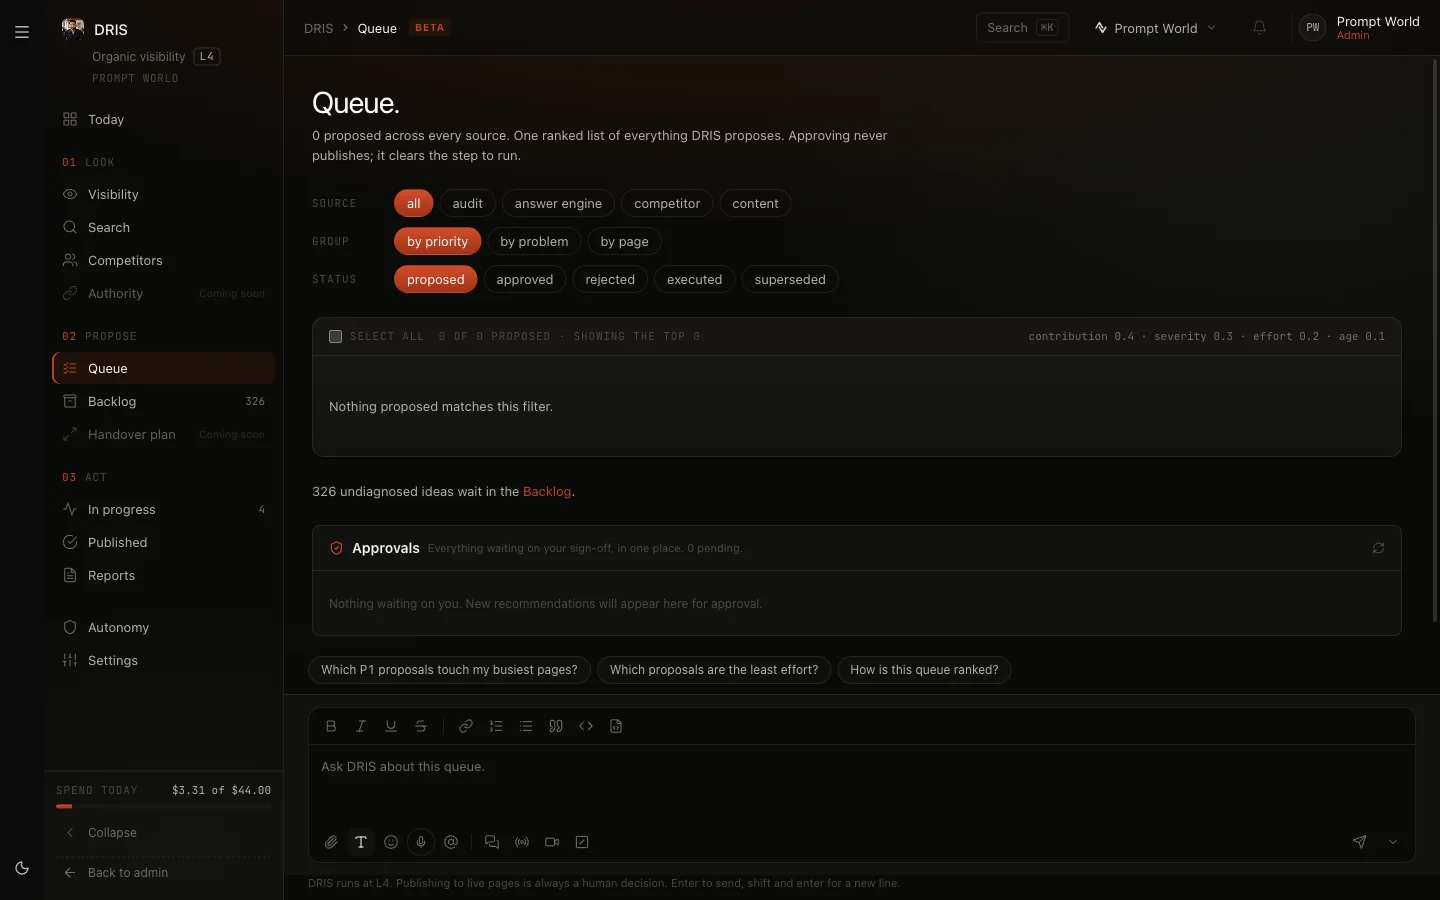Filter source by audit
The image size is (1440, 900).
coord(467,204)
